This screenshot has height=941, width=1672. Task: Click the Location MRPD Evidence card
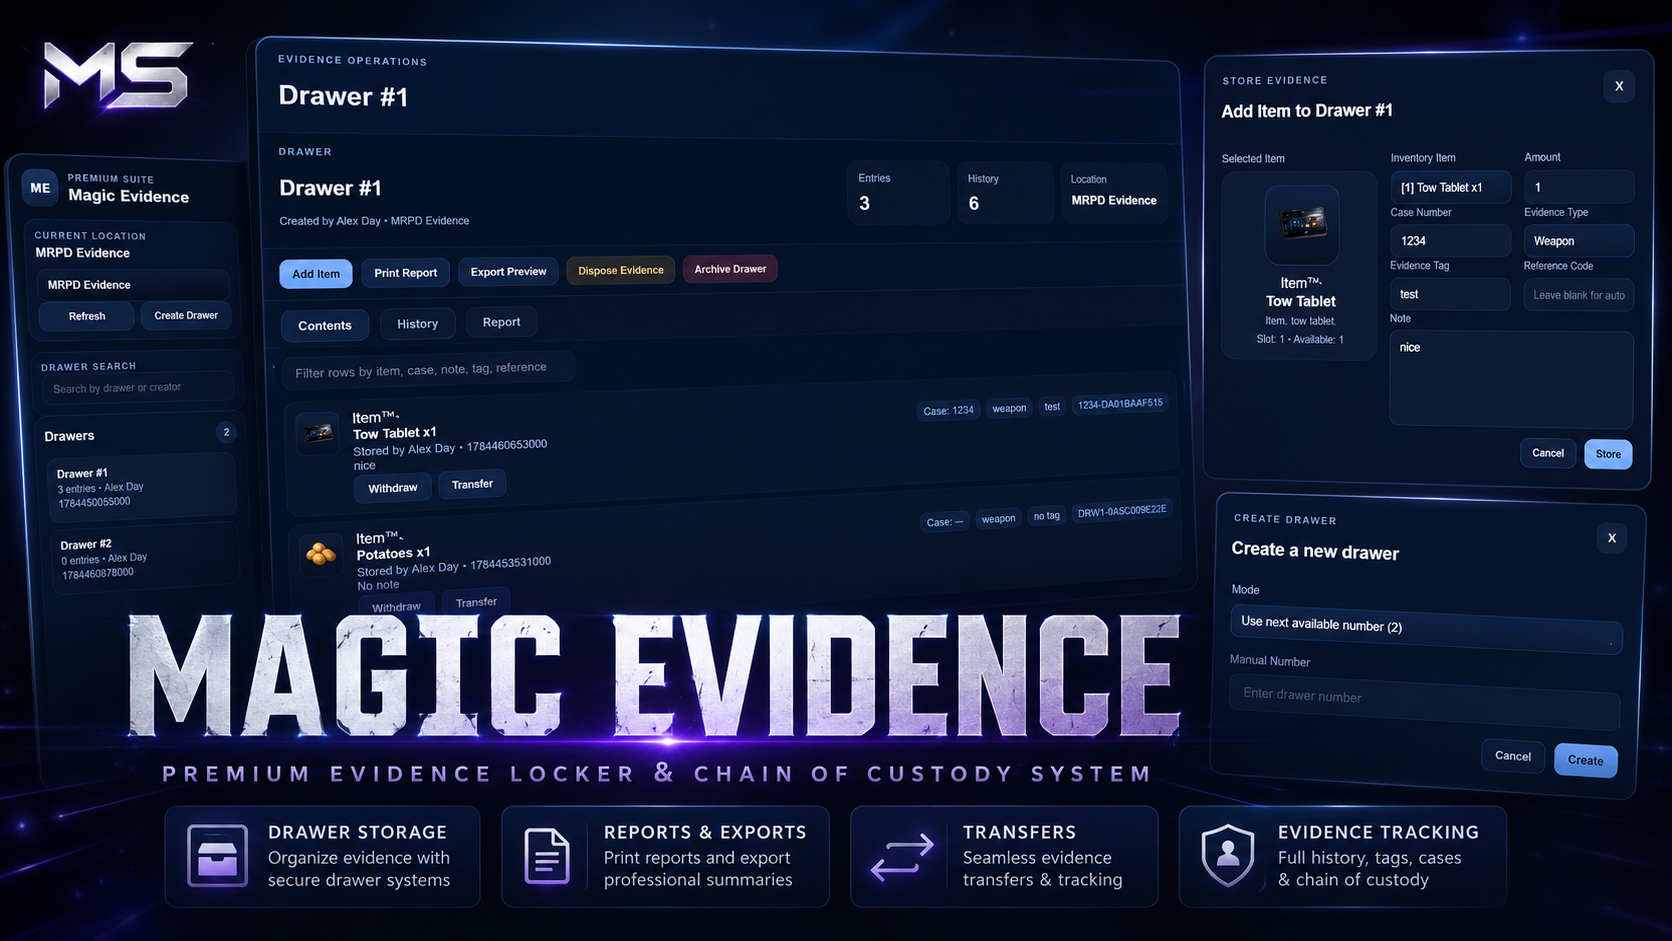[x=1113, y=193]
